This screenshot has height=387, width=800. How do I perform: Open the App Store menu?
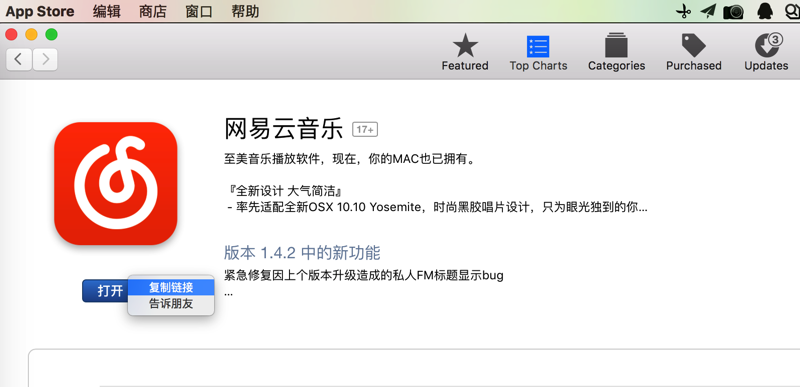coord(40,11)
